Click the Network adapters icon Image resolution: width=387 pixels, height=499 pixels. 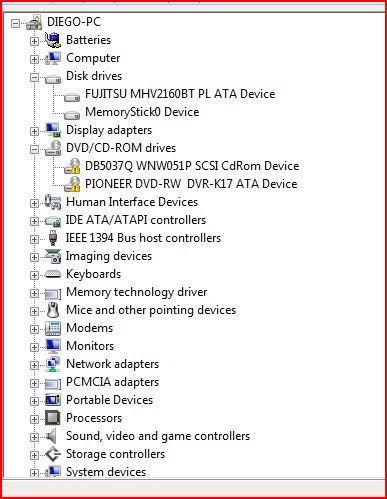53,364
